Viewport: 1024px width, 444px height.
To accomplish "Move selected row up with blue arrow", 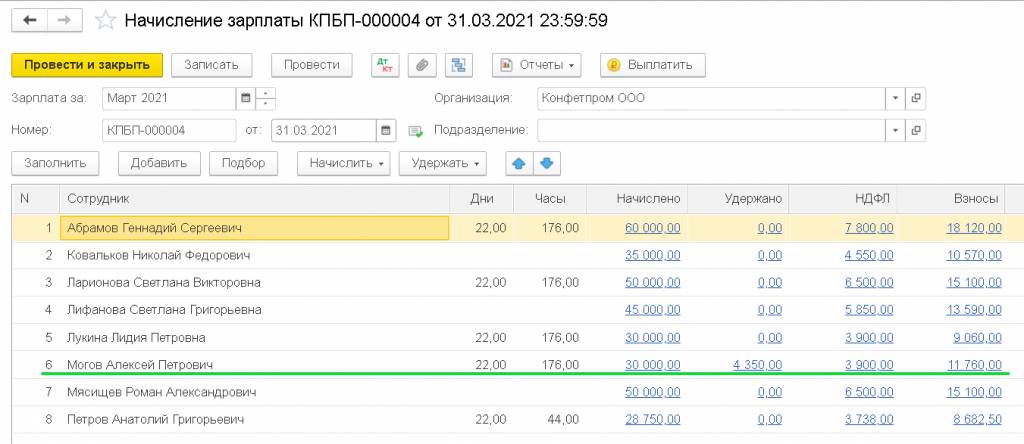I will pyautogui.click(x=519, y=163).
